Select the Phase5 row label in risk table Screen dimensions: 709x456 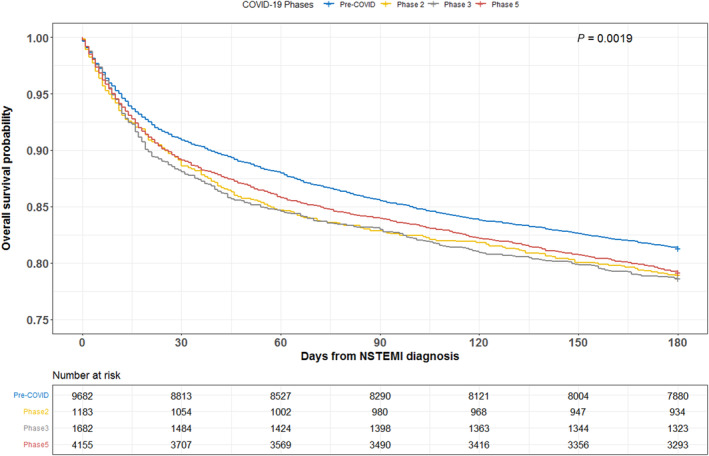pos(36,447)
